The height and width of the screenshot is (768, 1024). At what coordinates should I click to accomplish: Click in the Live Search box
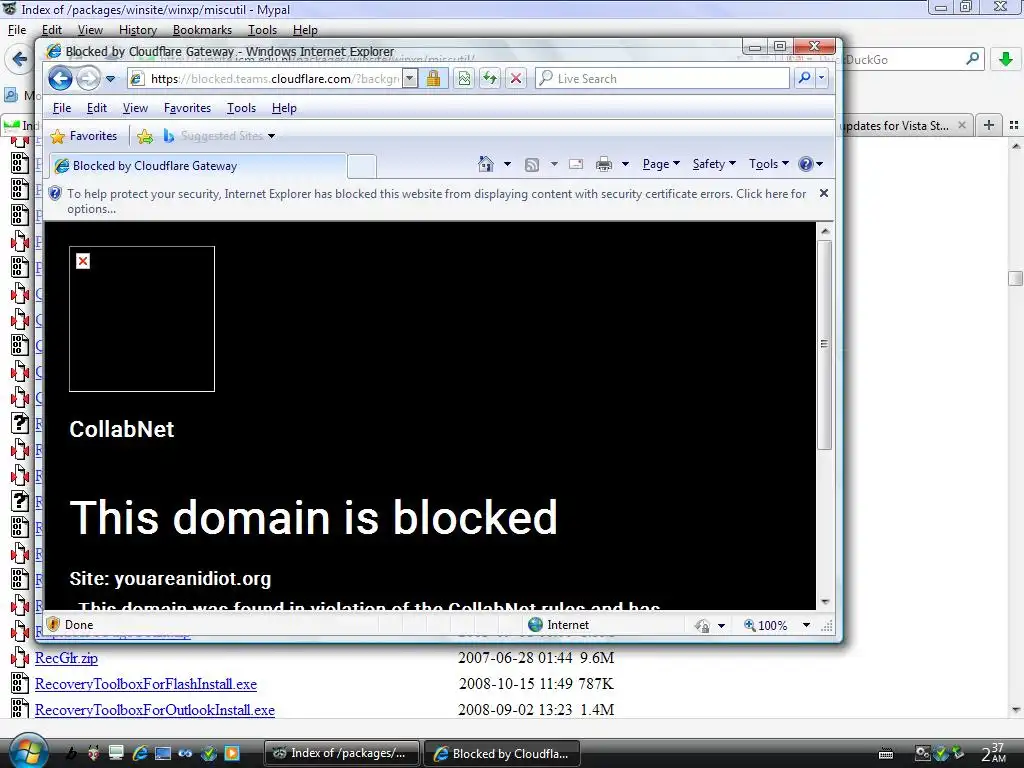tap(662, 78)
